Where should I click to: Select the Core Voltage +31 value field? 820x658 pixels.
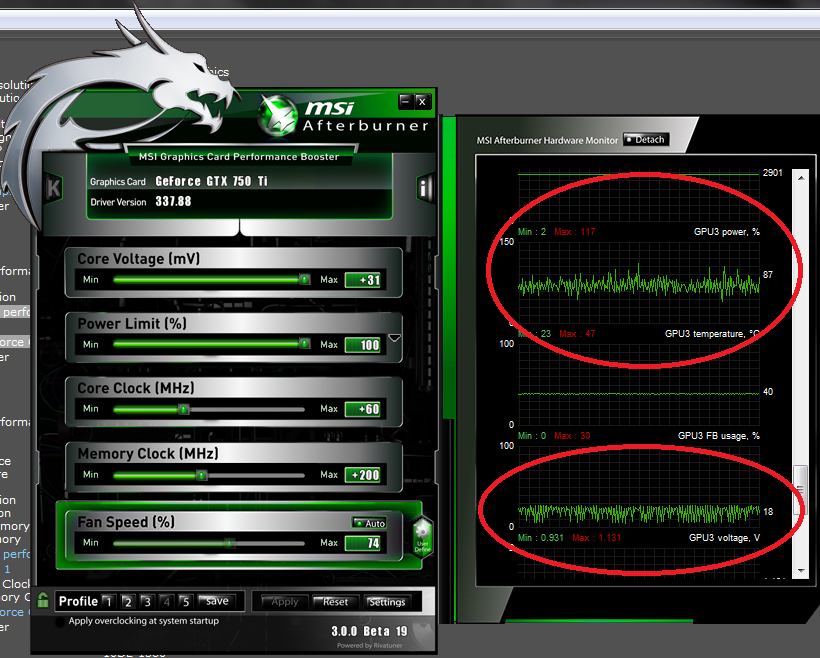click(x=365, y=280)
